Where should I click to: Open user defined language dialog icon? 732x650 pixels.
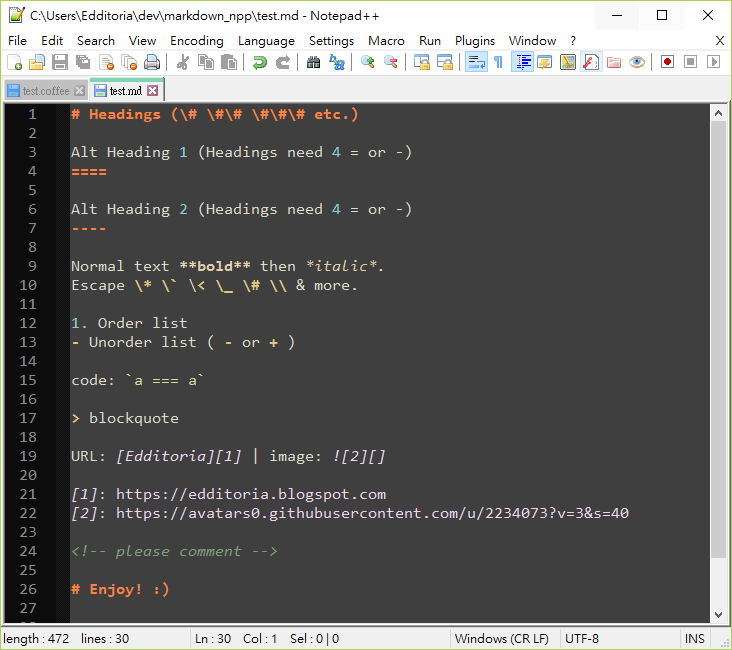545,62
